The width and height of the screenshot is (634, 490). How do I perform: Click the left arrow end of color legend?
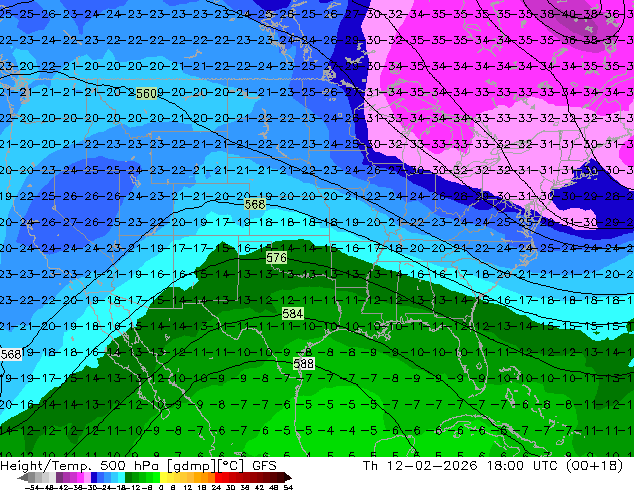click(x=23, y=477)
